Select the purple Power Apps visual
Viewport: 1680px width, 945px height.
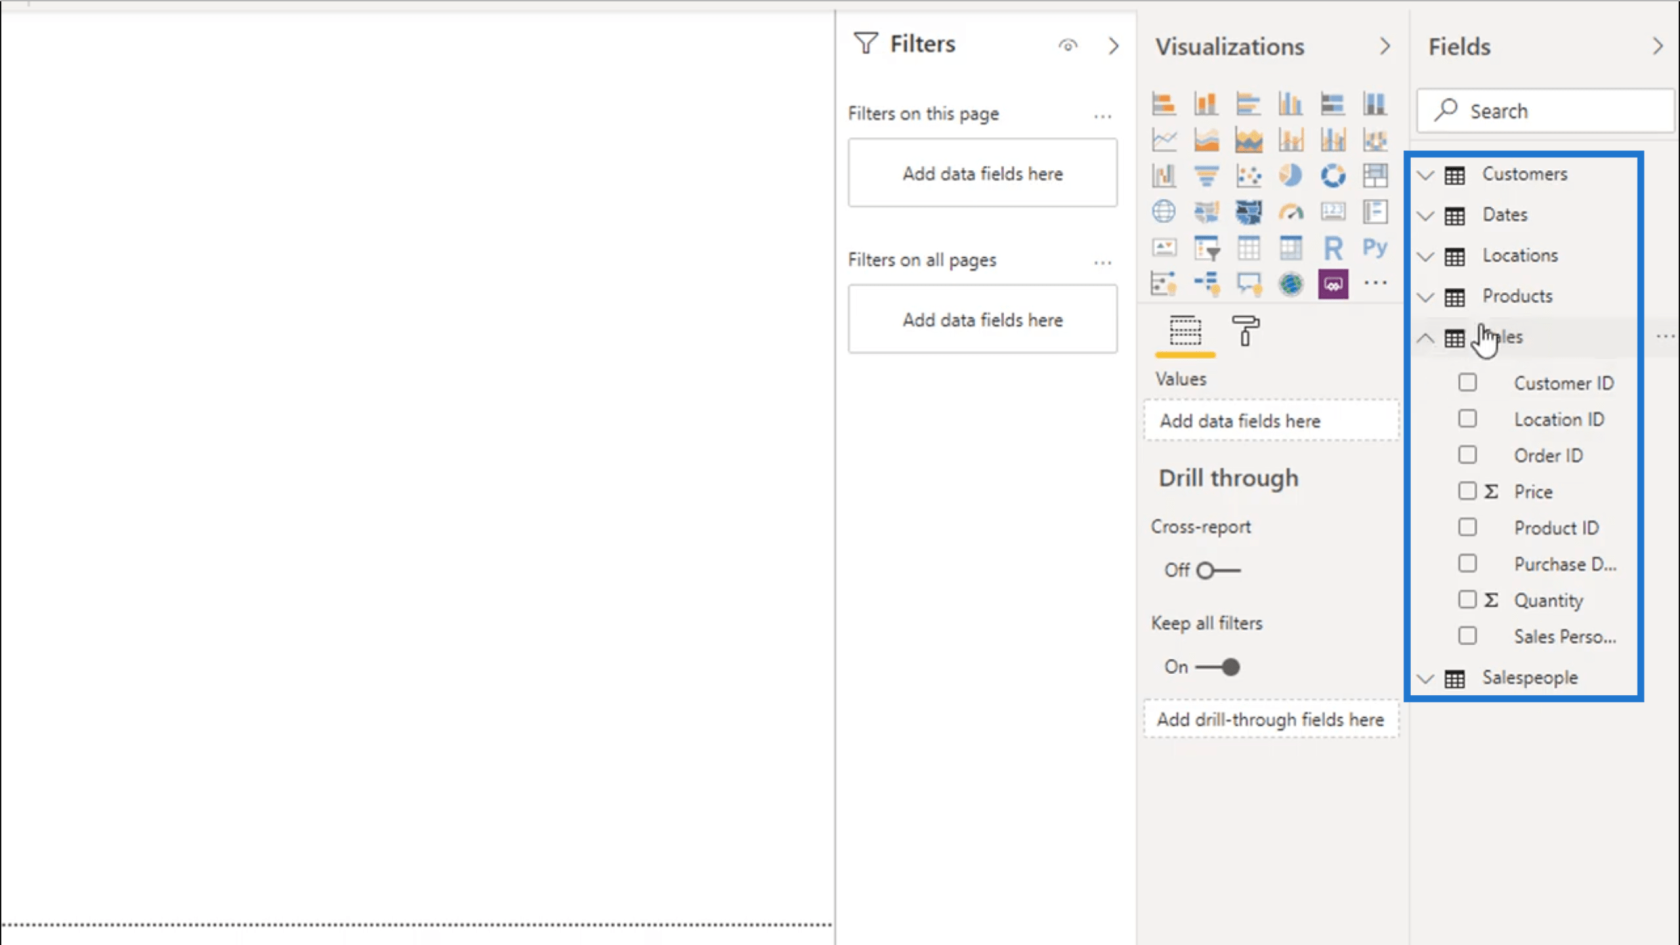click(x=1333, y=284)
